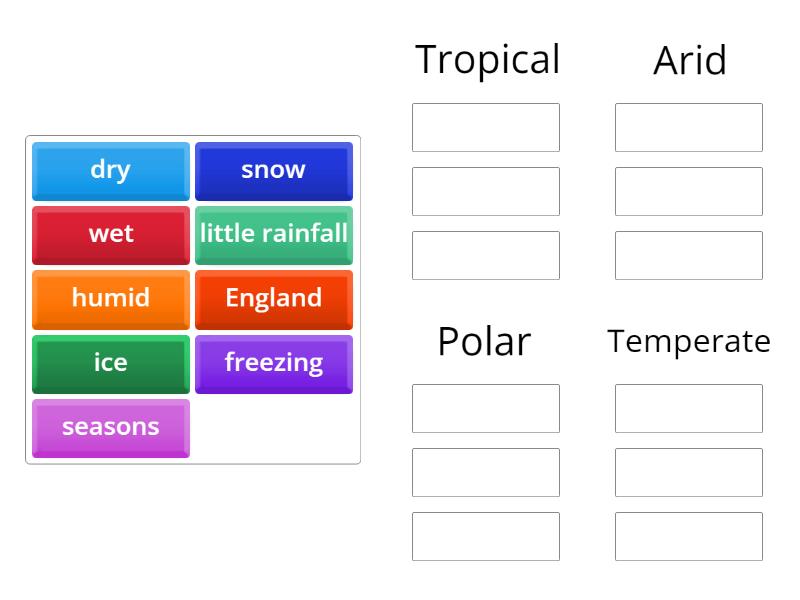Screen dimensions: 800x600
Task: Click the Arid category heading
Action: click(688, 62)
